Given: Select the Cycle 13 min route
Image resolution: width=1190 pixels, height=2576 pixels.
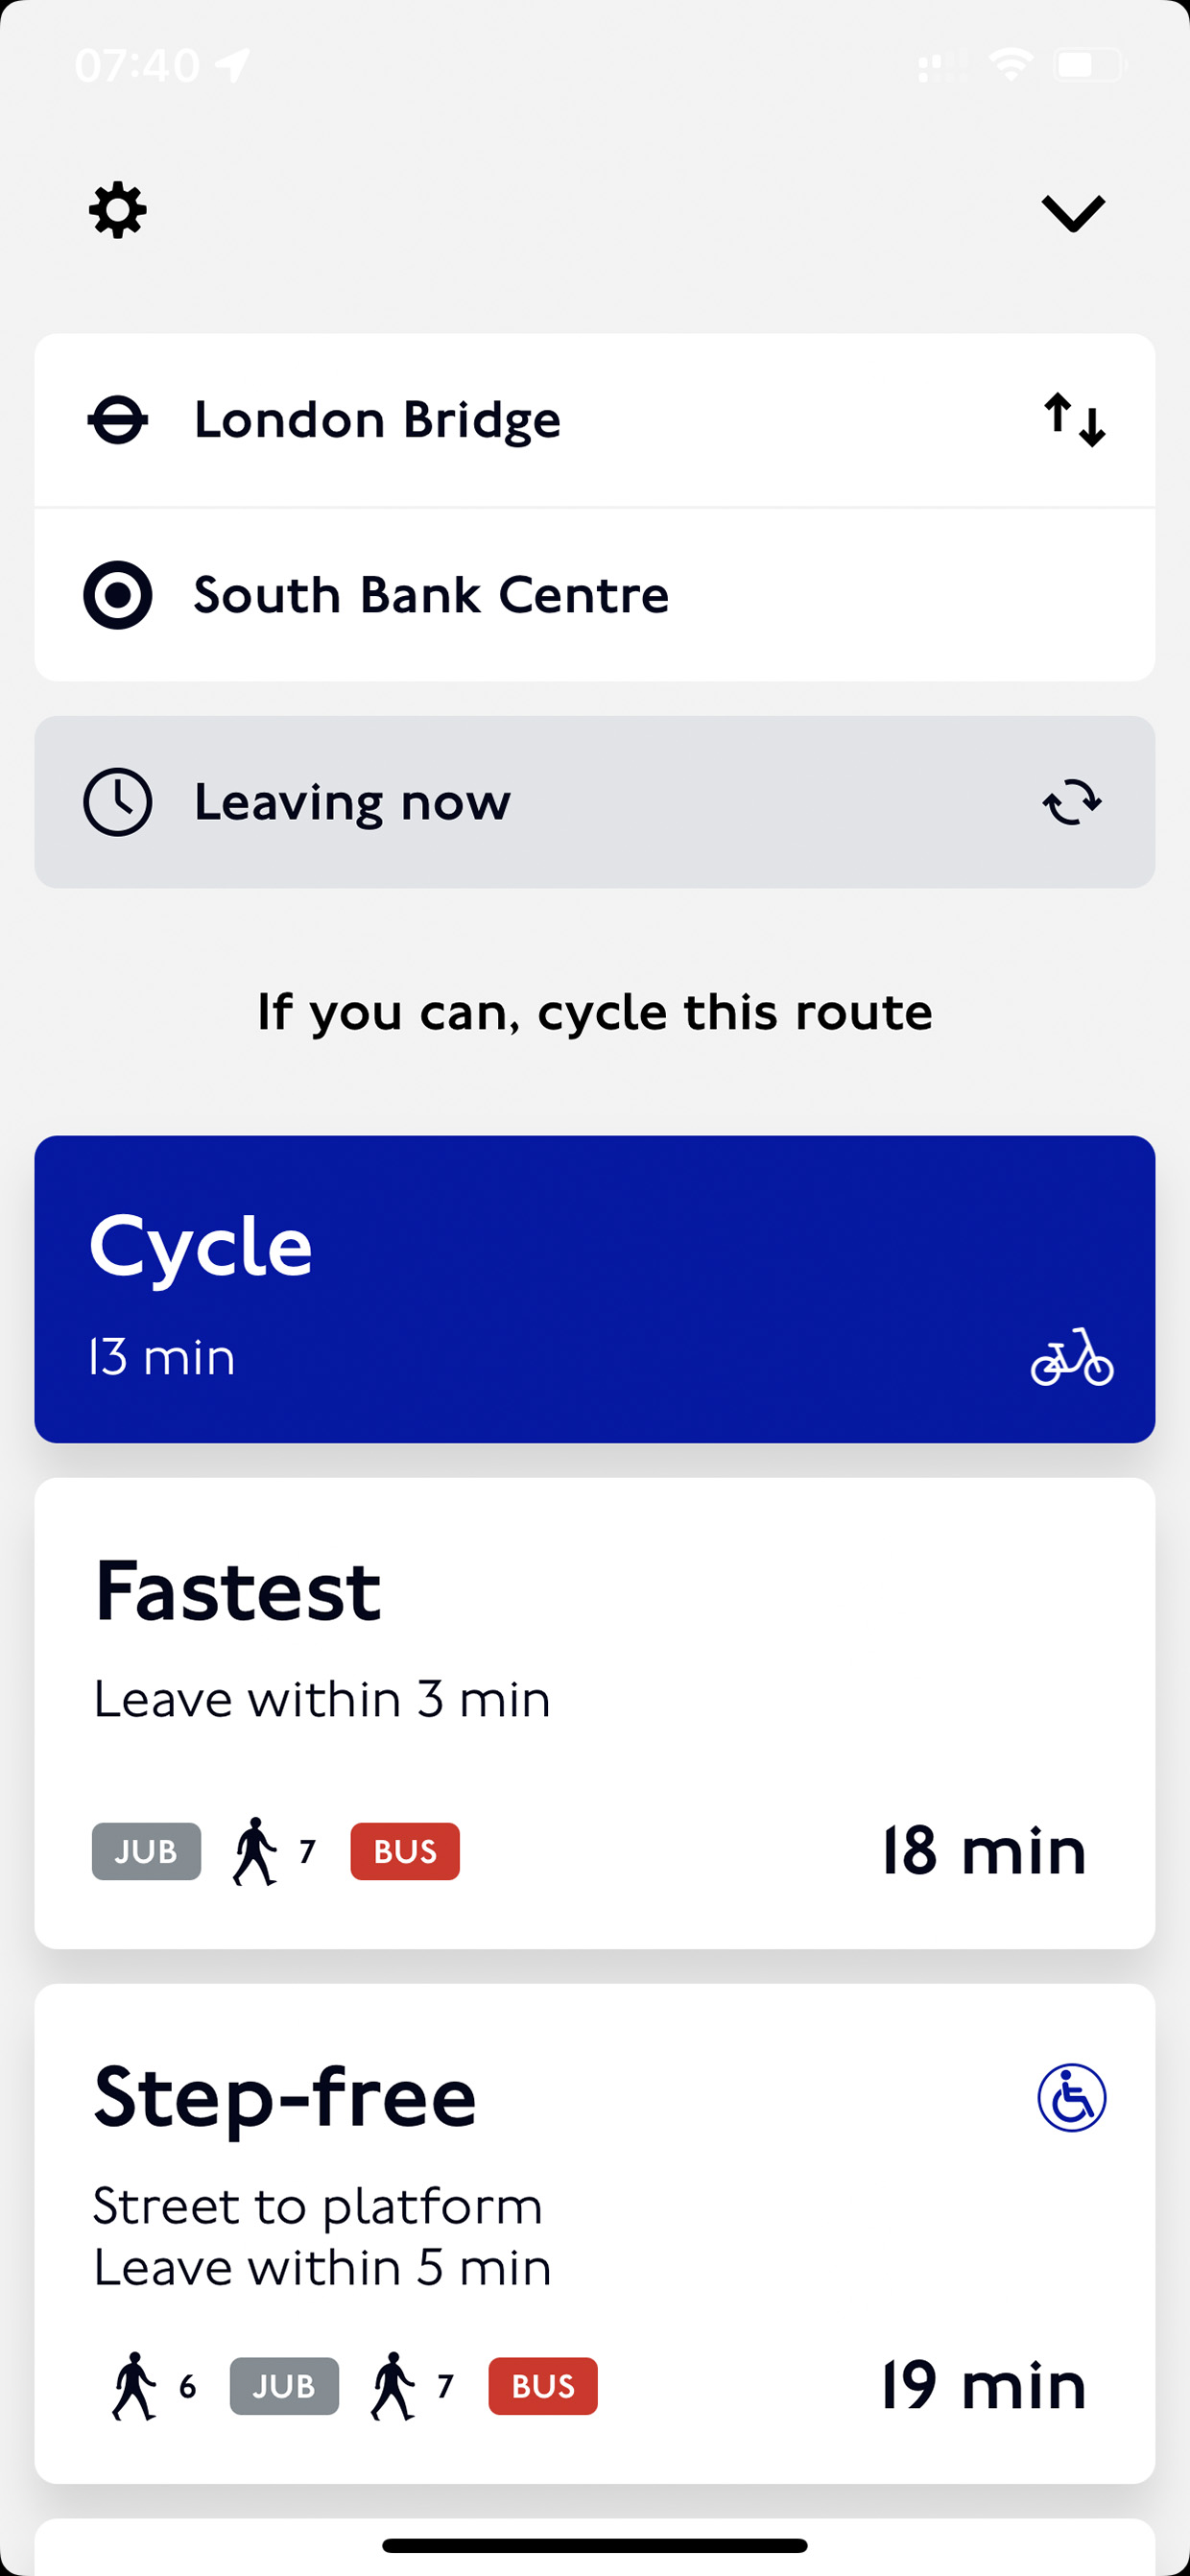Looking at the screenshot, I should click(x=595, y=1289).
